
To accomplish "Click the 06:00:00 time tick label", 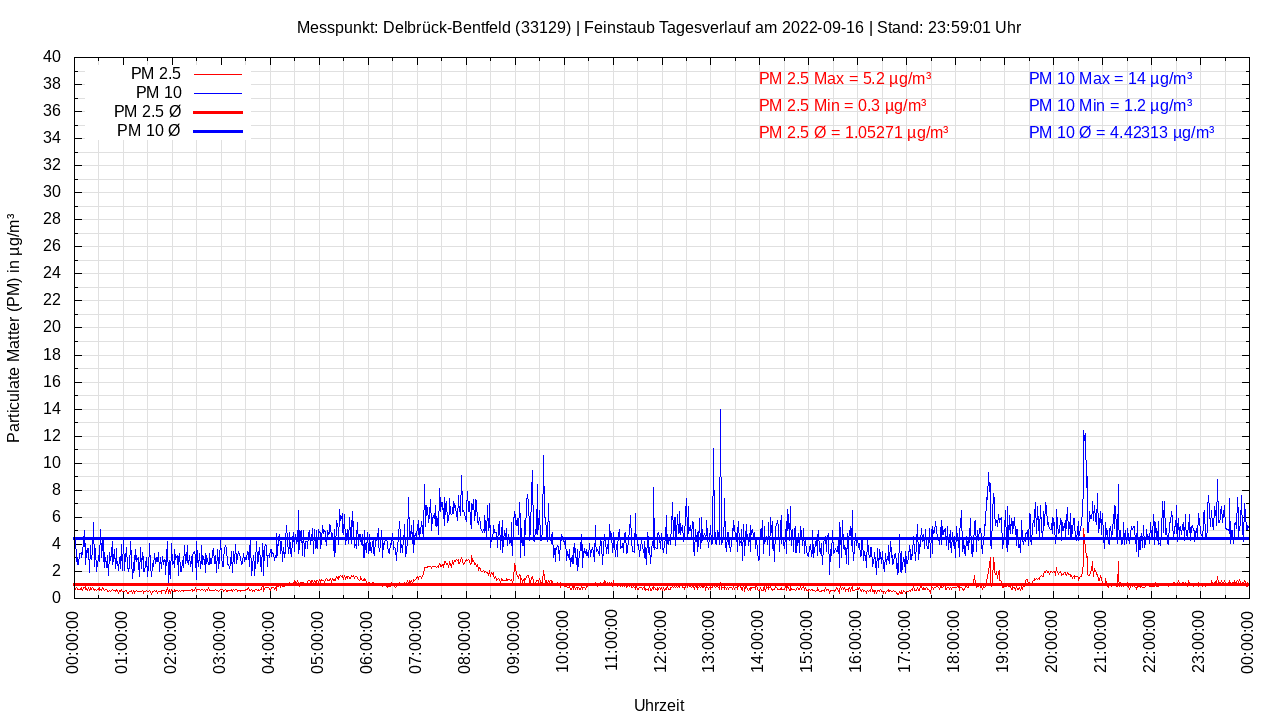I will [367, 640].
